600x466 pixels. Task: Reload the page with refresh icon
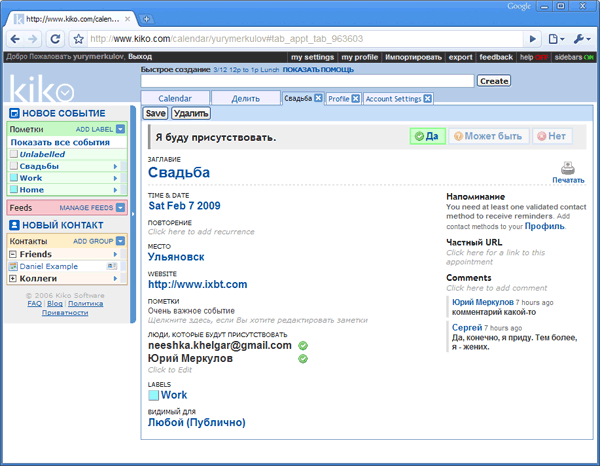[x=55, y=39]
